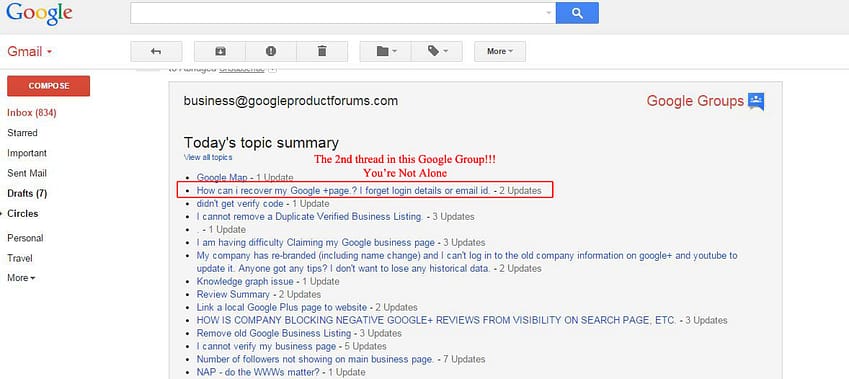Viewport: 849px width, 379px height.
Task: Click the Google logo
Action: pos(39,14)
